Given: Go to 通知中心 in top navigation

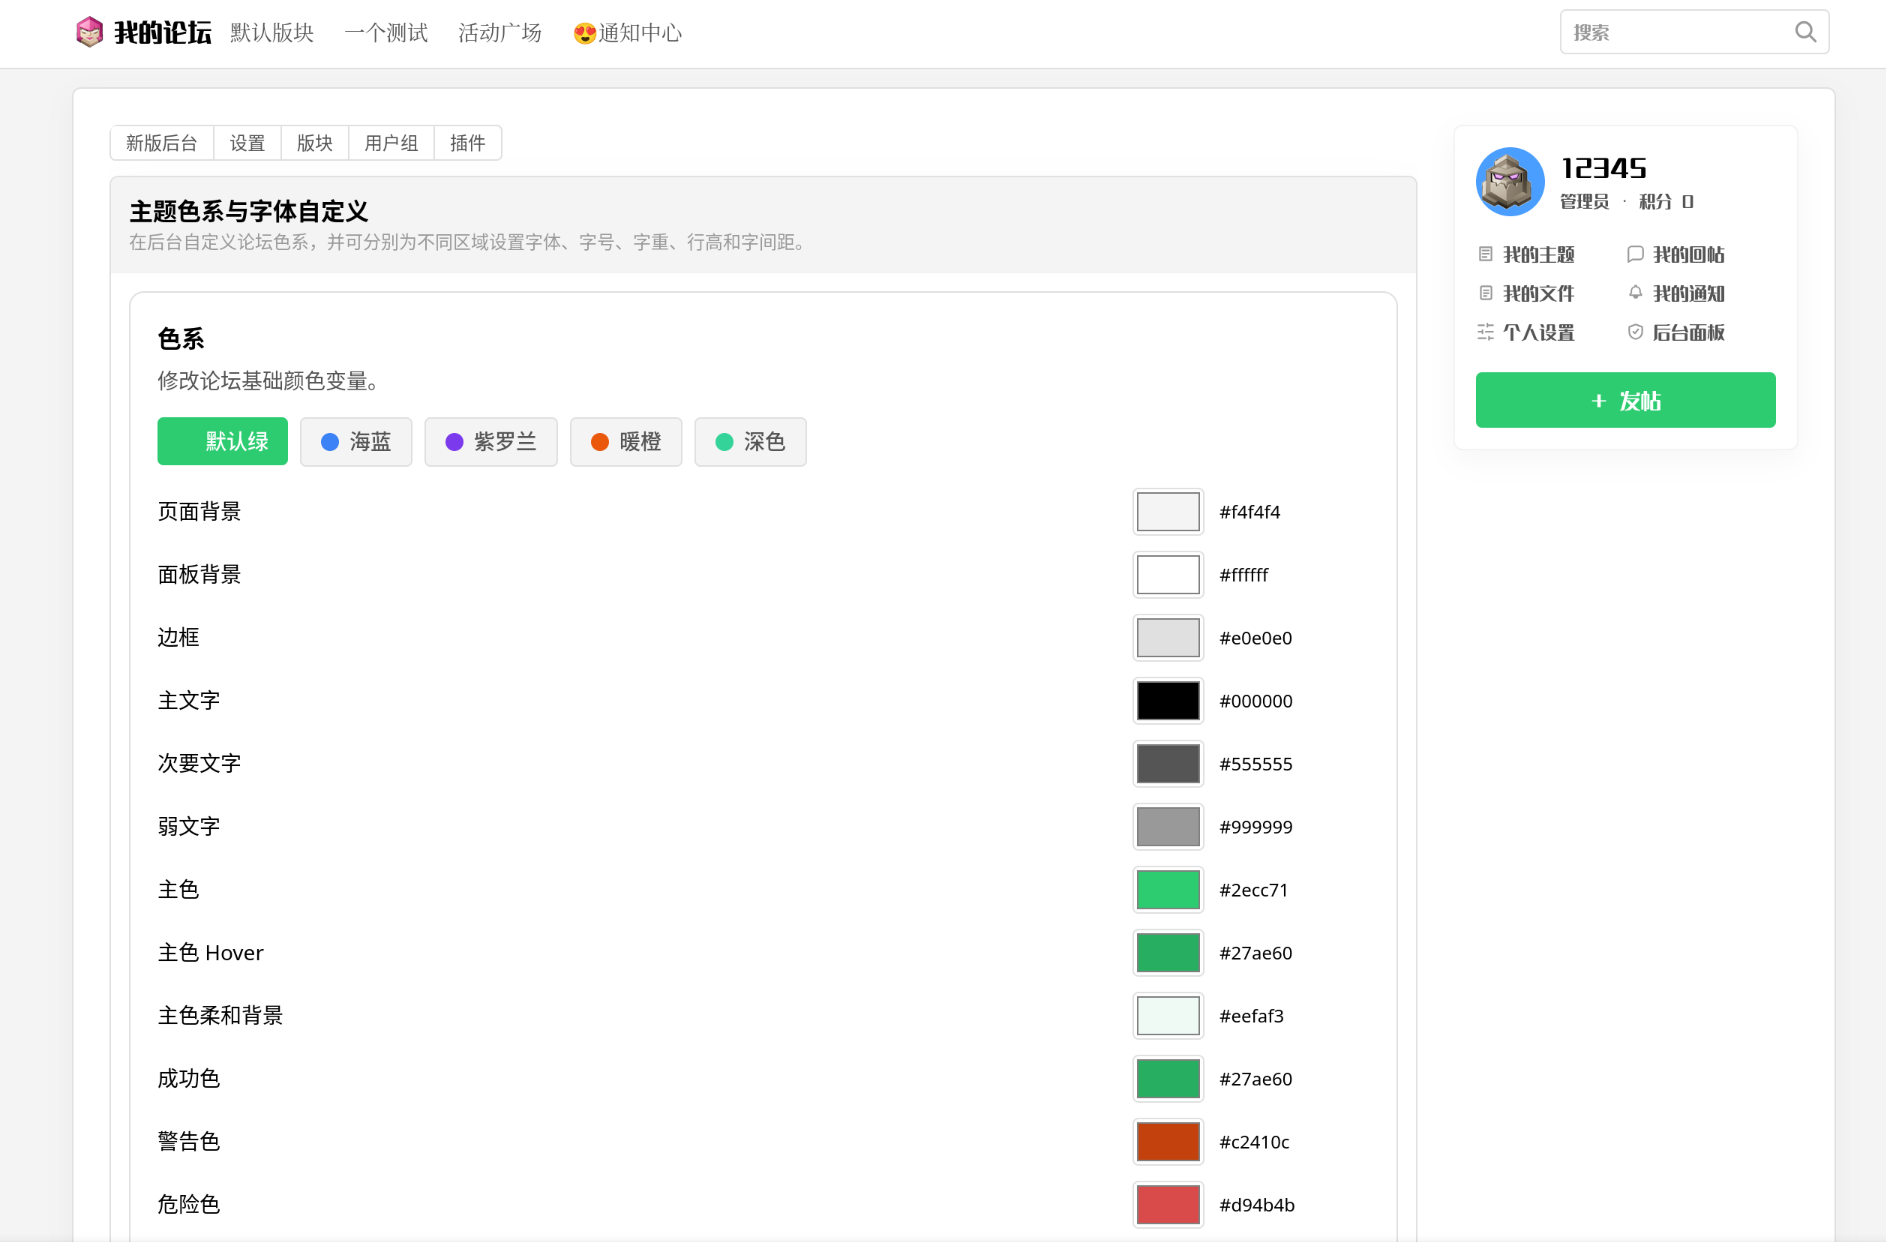Looking at the screenshot, I should coord(627,33).
